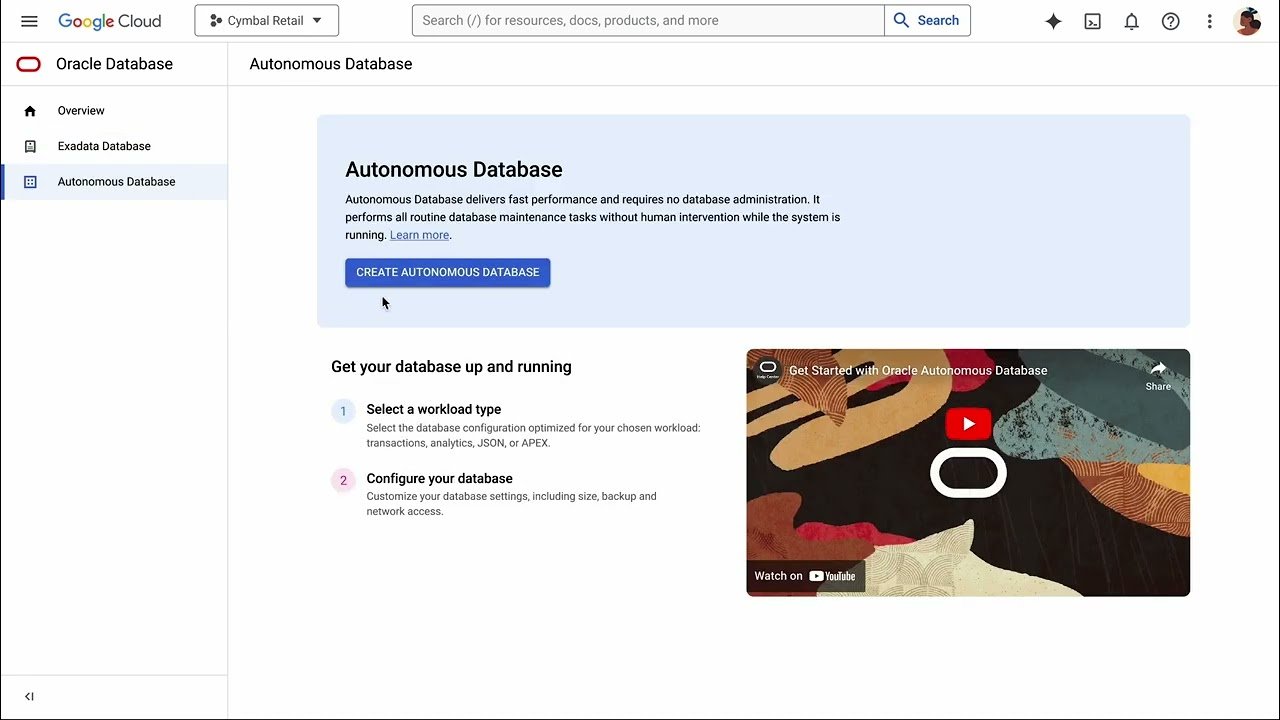Screen dimensions: 1280x720
Task: Open the Cymbal Retail project selector
Action: [266, 20]
